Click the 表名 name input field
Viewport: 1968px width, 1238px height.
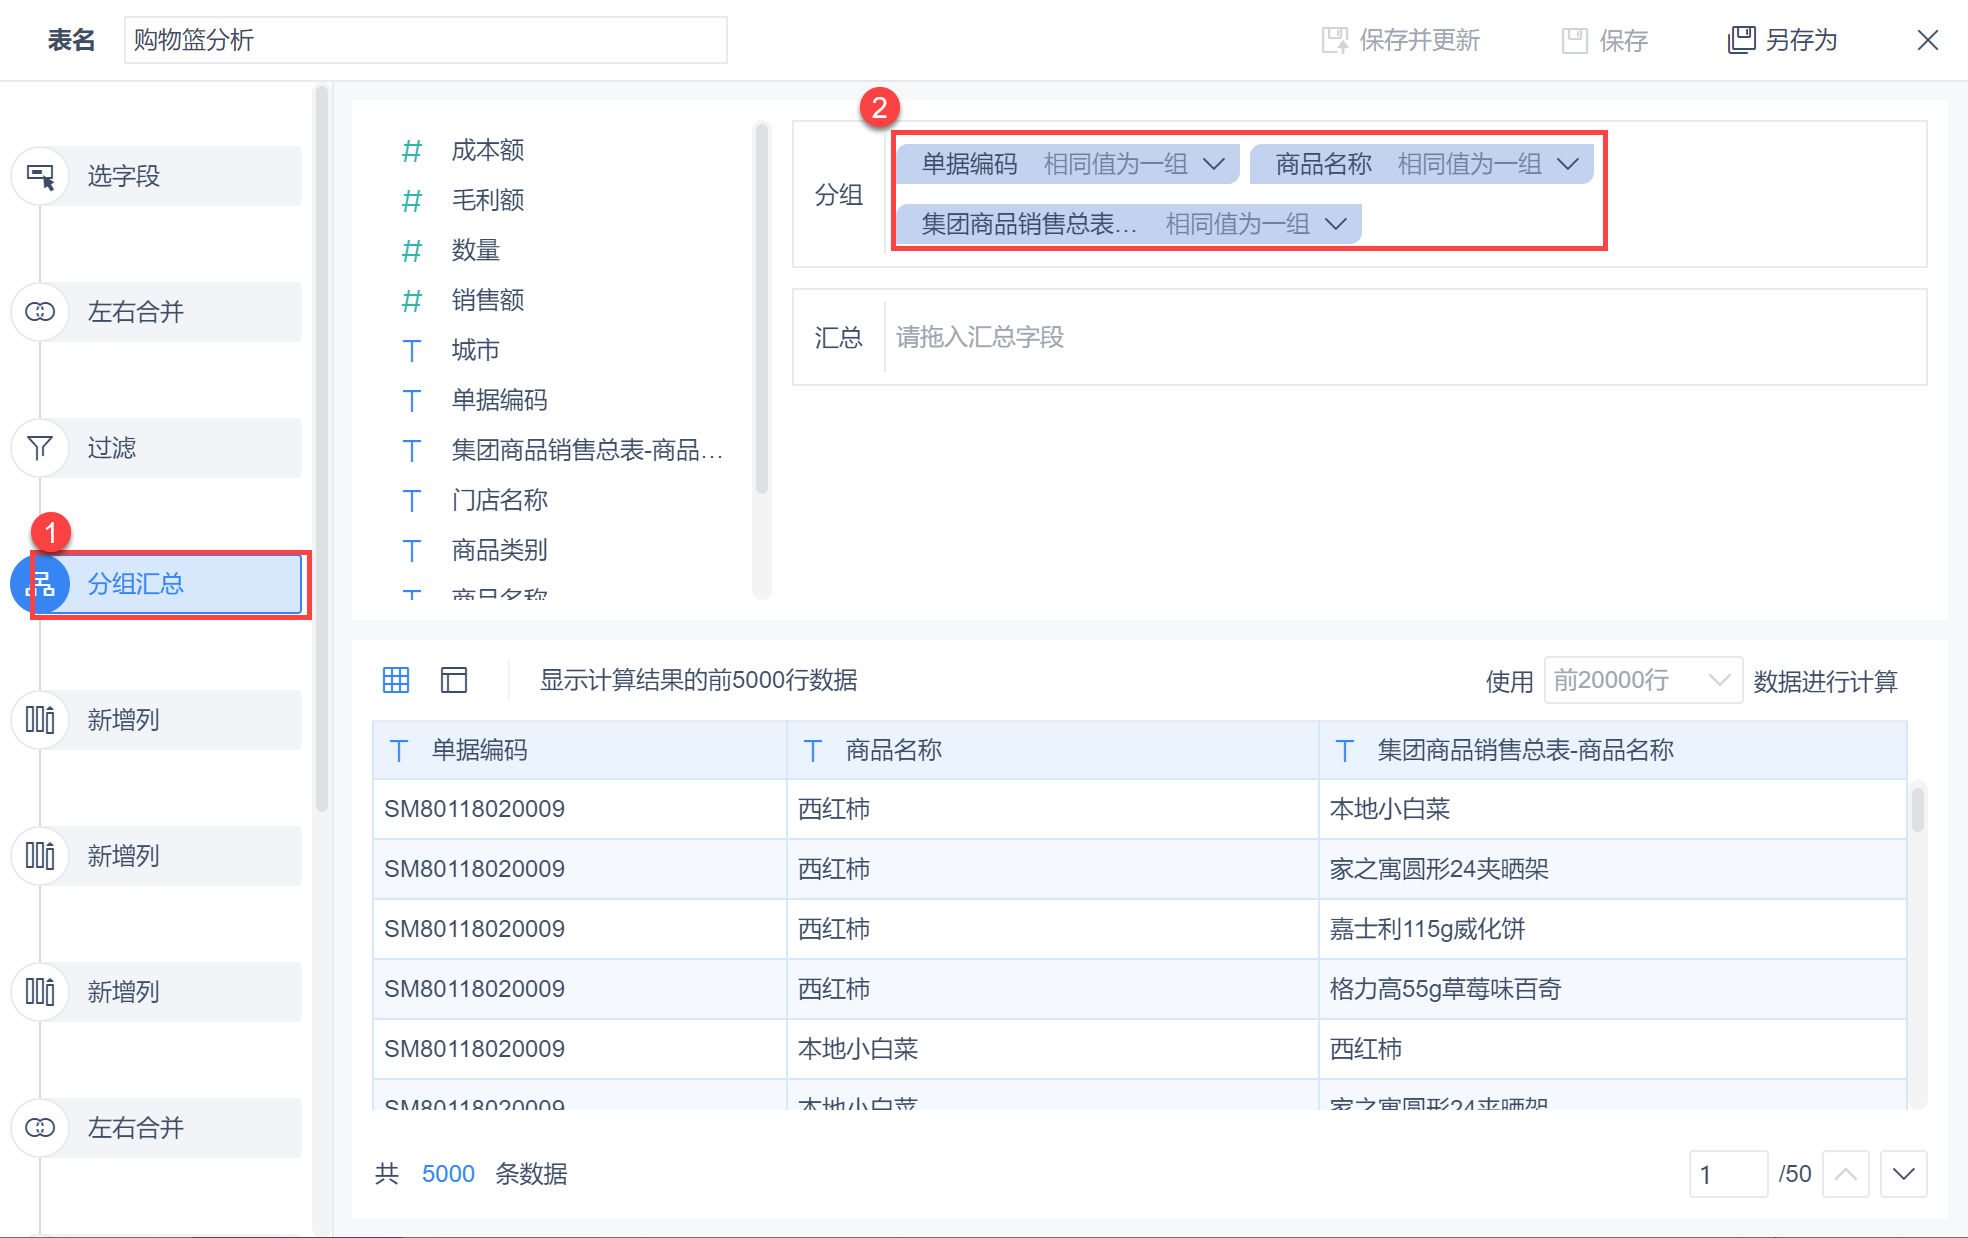pyautogui.click(x=425, y=40)
